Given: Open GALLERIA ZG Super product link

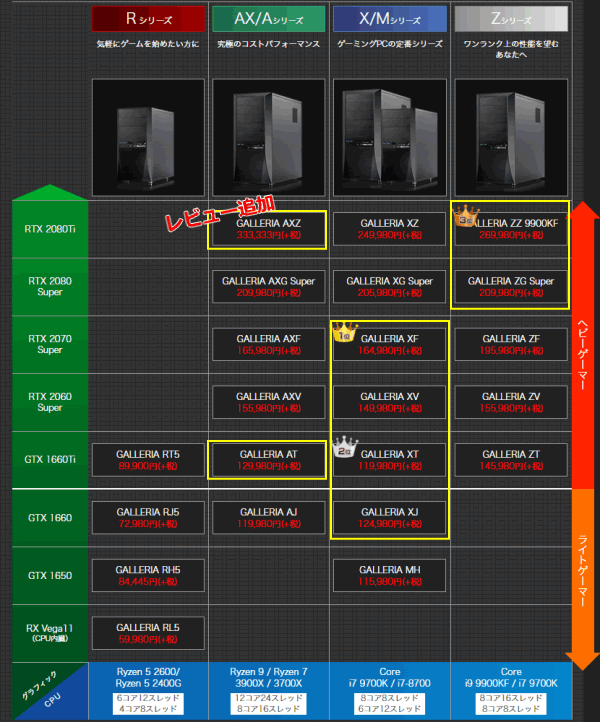Looking at the screenshot, I should point(511,286).
